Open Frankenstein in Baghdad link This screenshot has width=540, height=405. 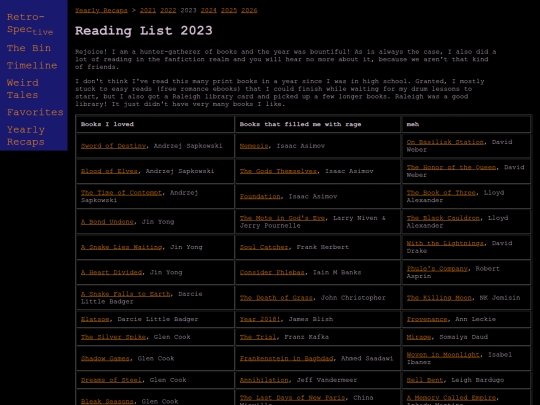coord(287,358)
